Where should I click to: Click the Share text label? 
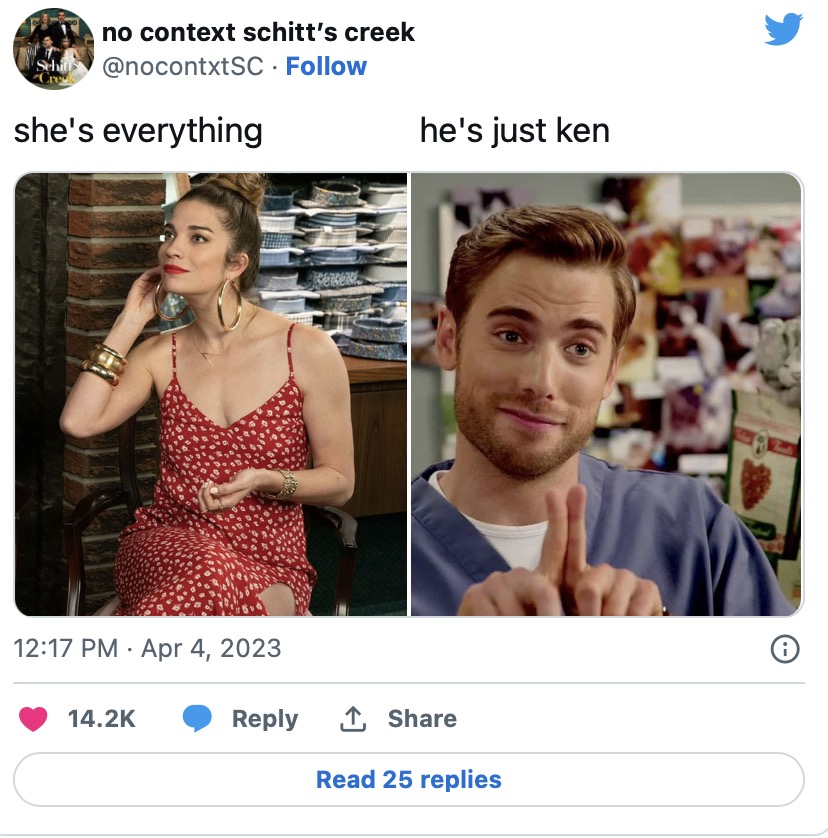422,719
